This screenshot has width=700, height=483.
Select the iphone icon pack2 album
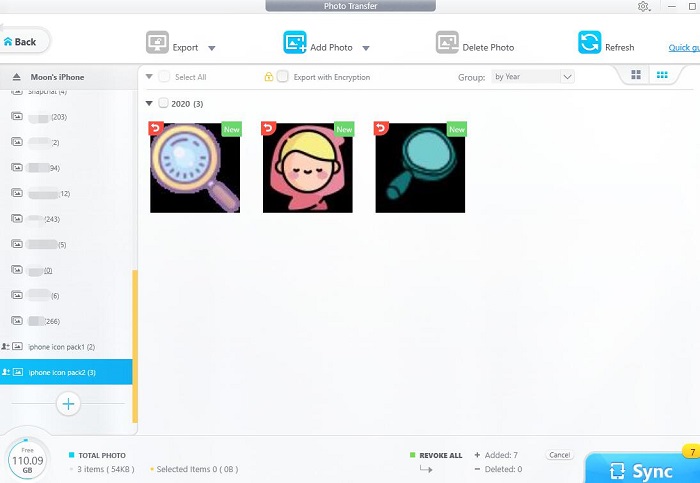tap(66, 372)
